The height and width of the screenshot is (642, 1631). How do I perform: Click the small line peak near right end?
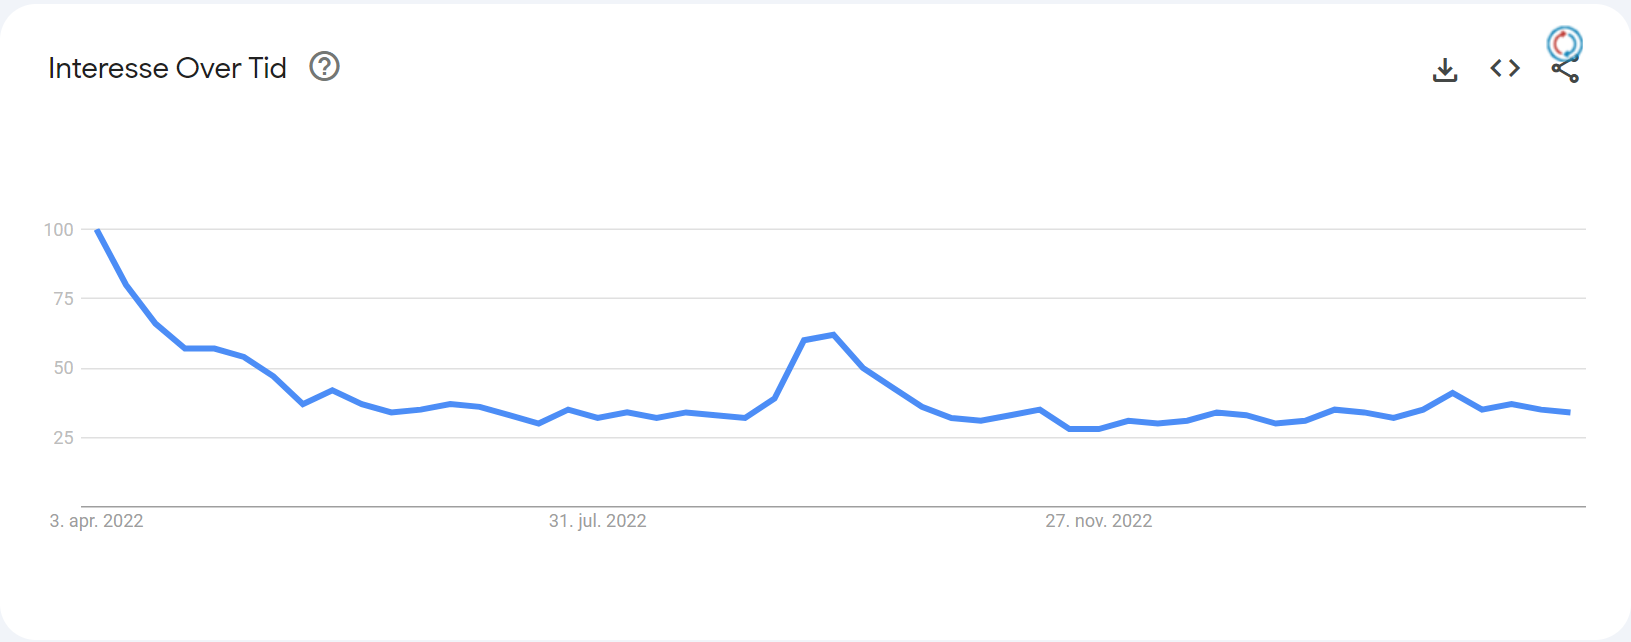(1452, 393)
